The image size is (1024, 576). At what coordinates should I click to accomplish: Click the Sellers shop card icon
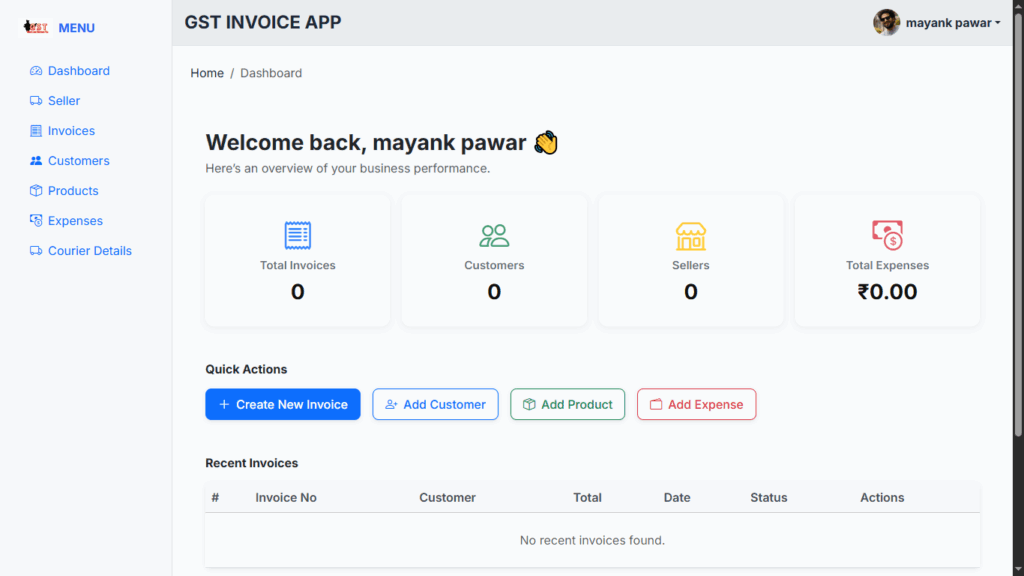pos(690,236)
